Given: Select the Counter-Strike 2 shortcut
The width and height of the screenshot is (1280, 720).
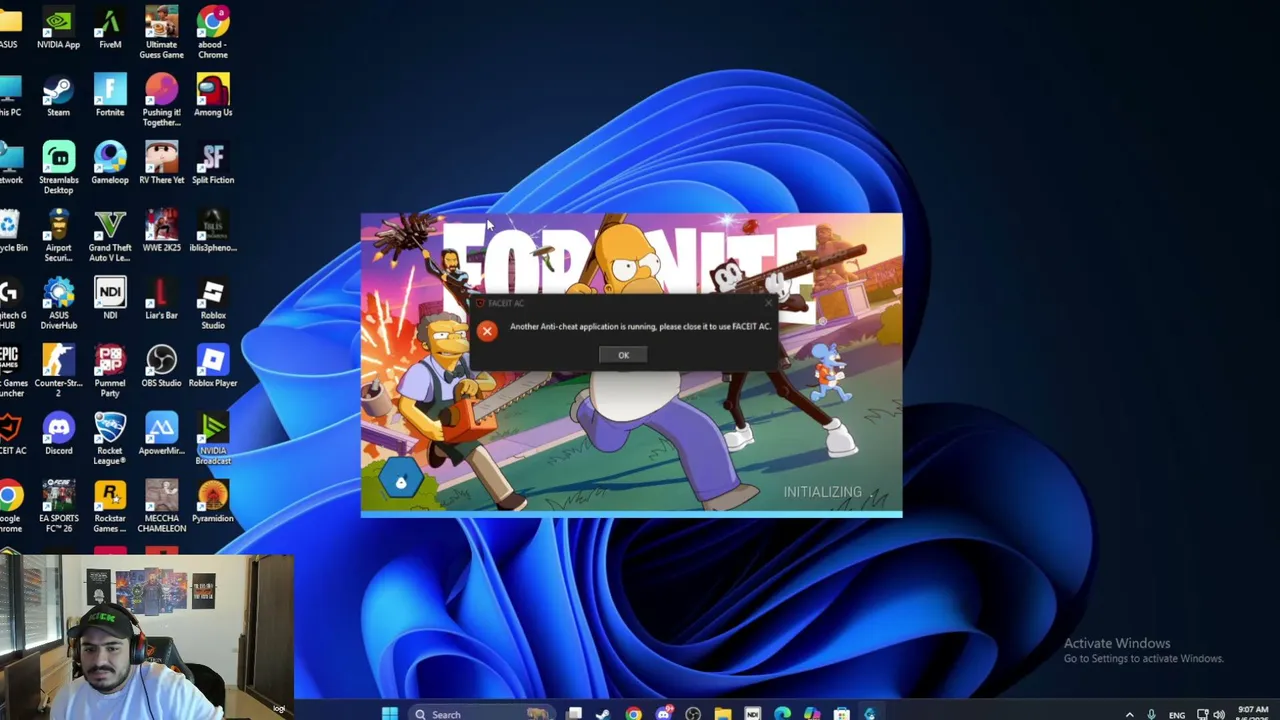Looking at the screenshot, I should 58,371.
